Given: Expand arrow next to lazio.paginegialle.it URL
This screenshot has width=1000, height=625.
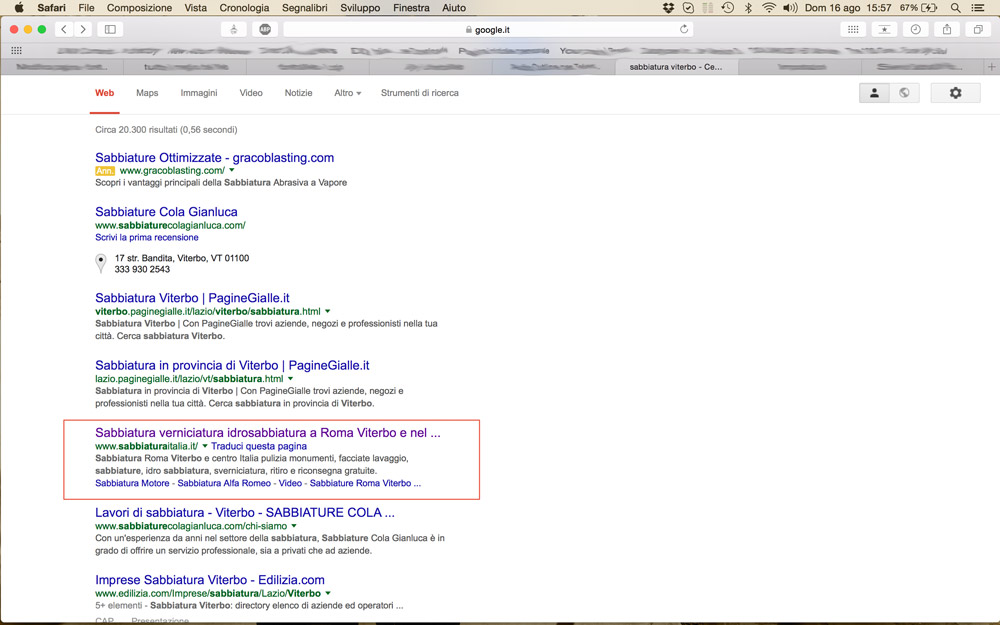Looking at the screenshot, I should (290, 379).
